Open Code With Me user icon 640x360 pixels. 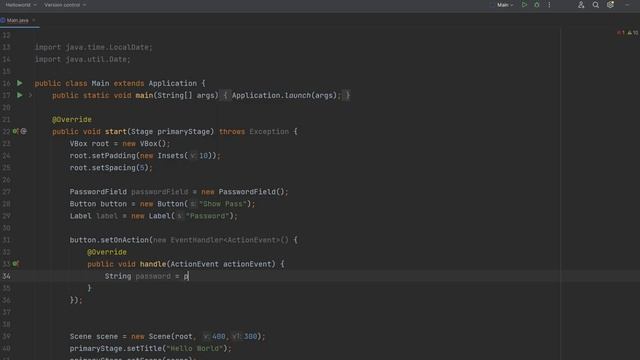581,5
